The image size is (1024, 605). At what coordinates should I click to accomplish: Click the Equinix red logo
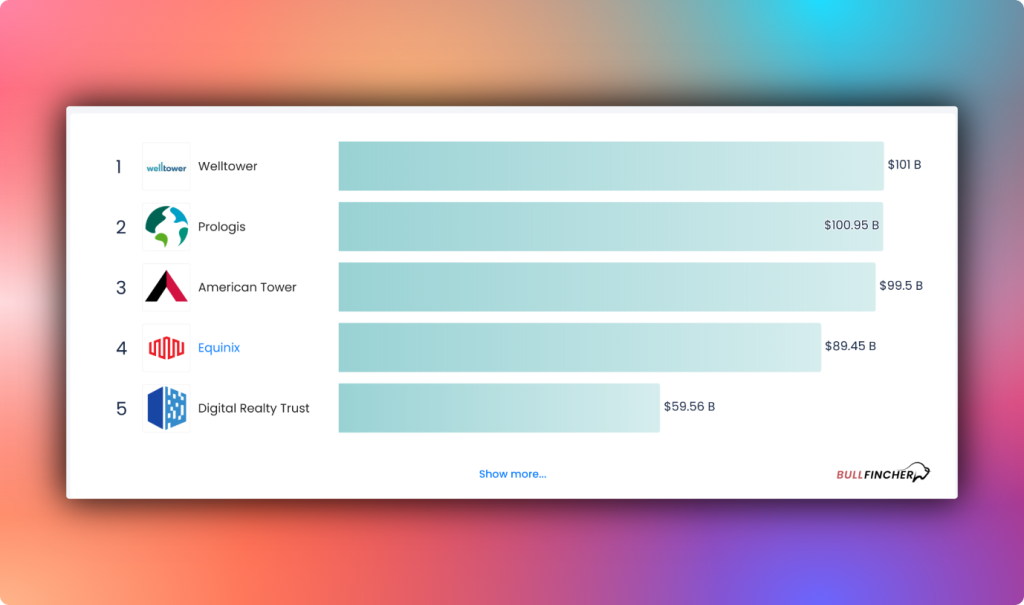click(167, 348)
